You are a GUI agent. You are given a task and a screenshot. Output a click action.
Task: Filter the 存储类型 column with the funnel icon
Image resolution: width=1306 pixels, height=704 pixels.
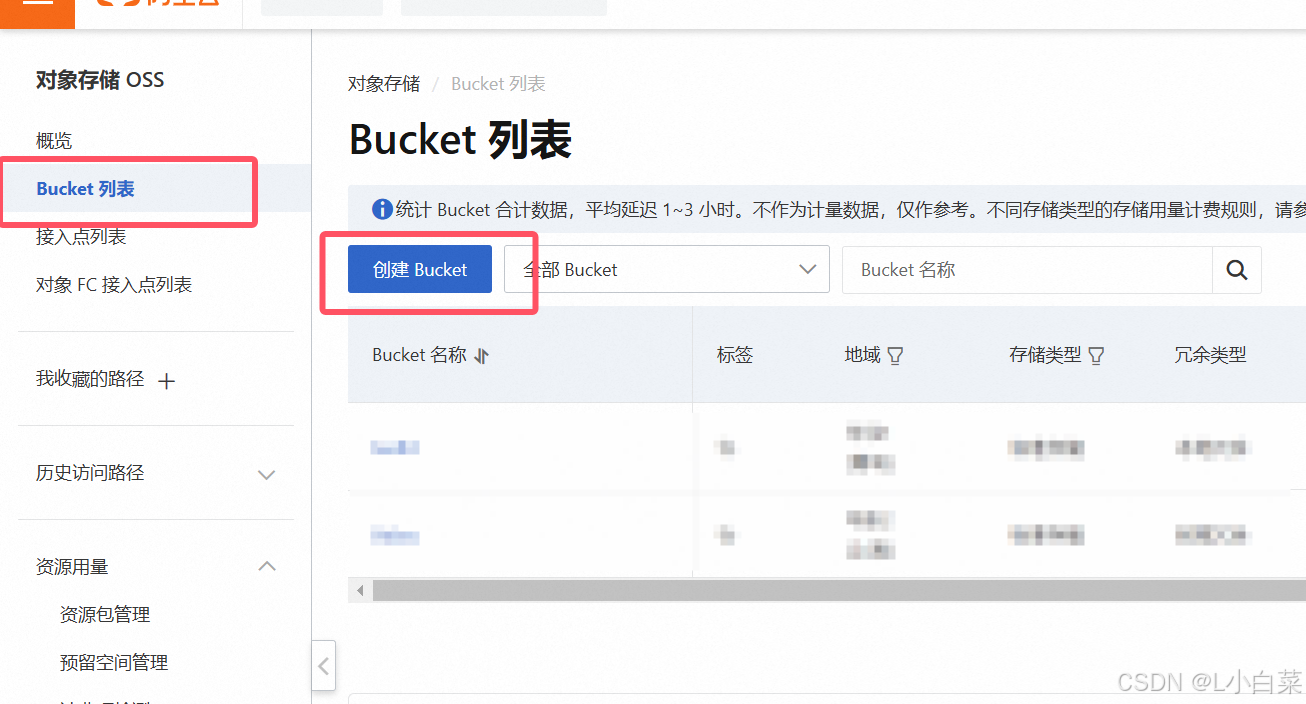[x=1096, y=355]
